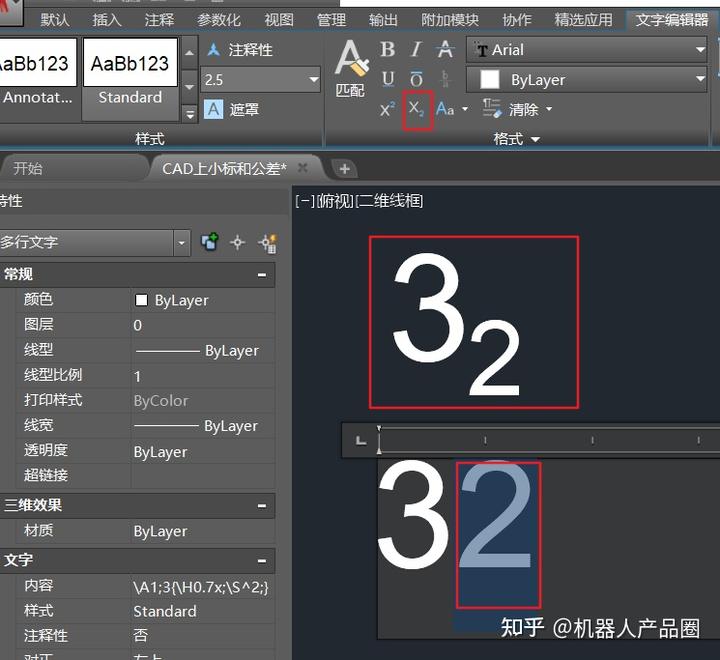Screen dimensions: 720x660
Task: Click the 线型比例 value 1
Action: 202,376
